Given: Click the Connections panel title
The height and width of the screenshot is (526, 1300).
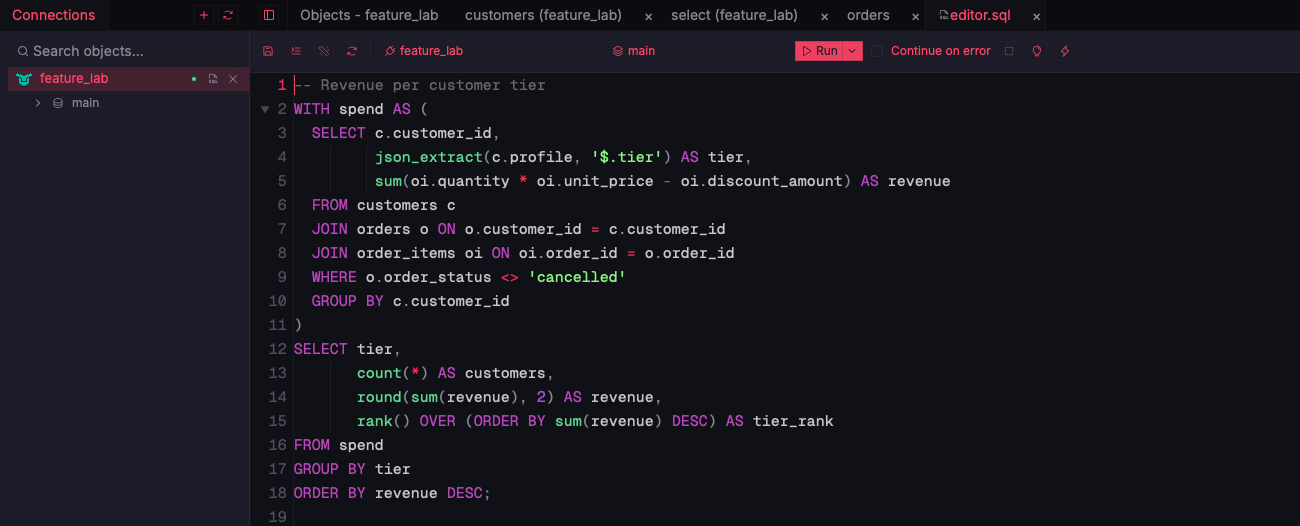Looking at the screenshot, I should (53, 15).
